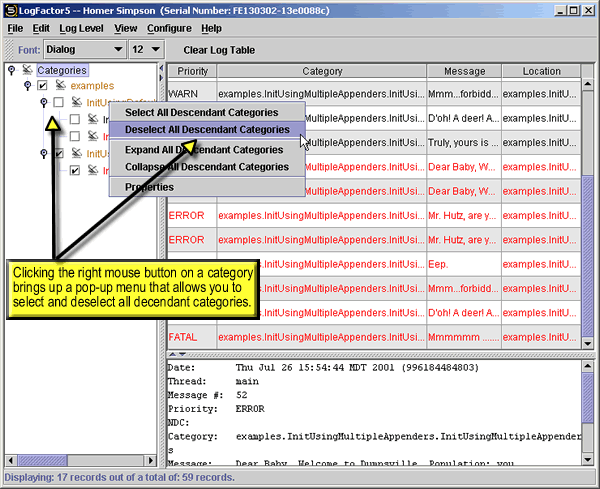The height and width of the screenshot is (489, 600).
Task: Open the Configure menu
Action: [169, 28]
